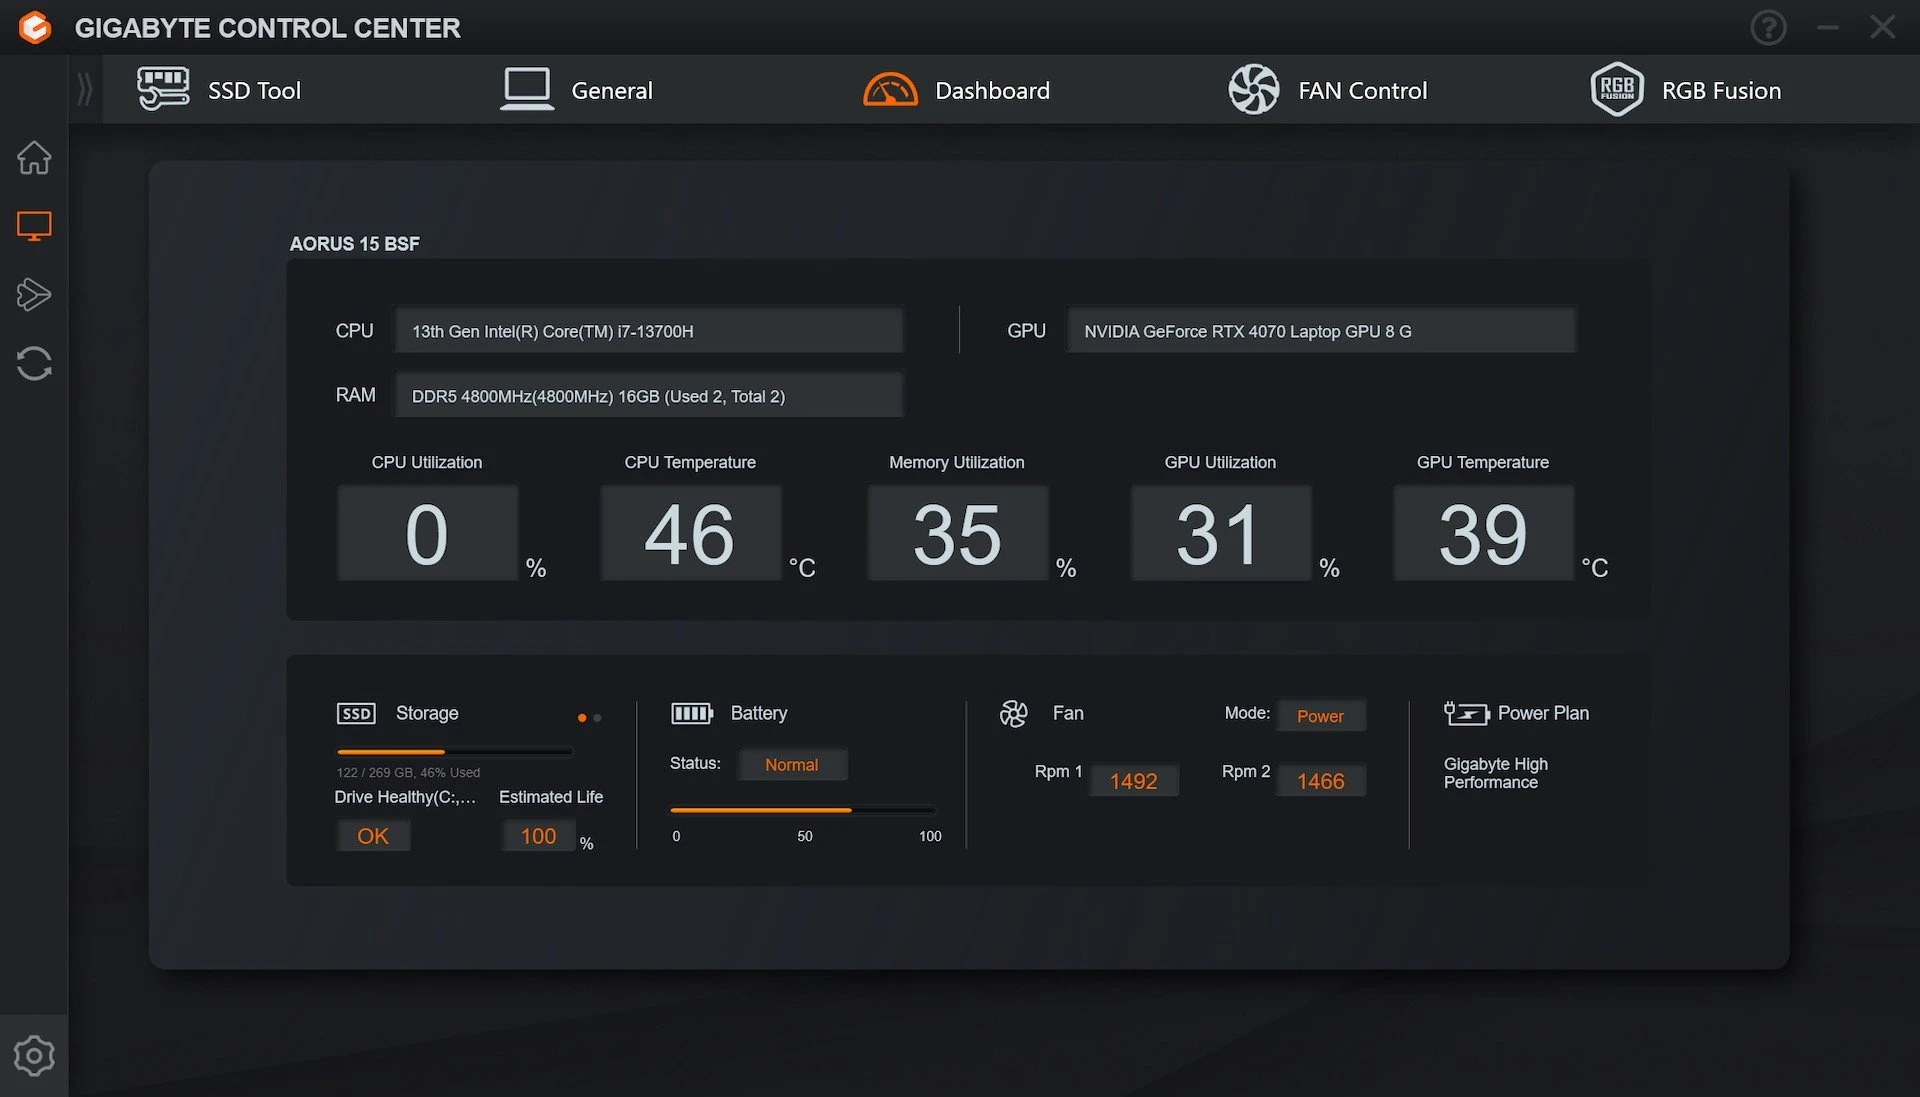Select the monitor sidebar icon

34,226
